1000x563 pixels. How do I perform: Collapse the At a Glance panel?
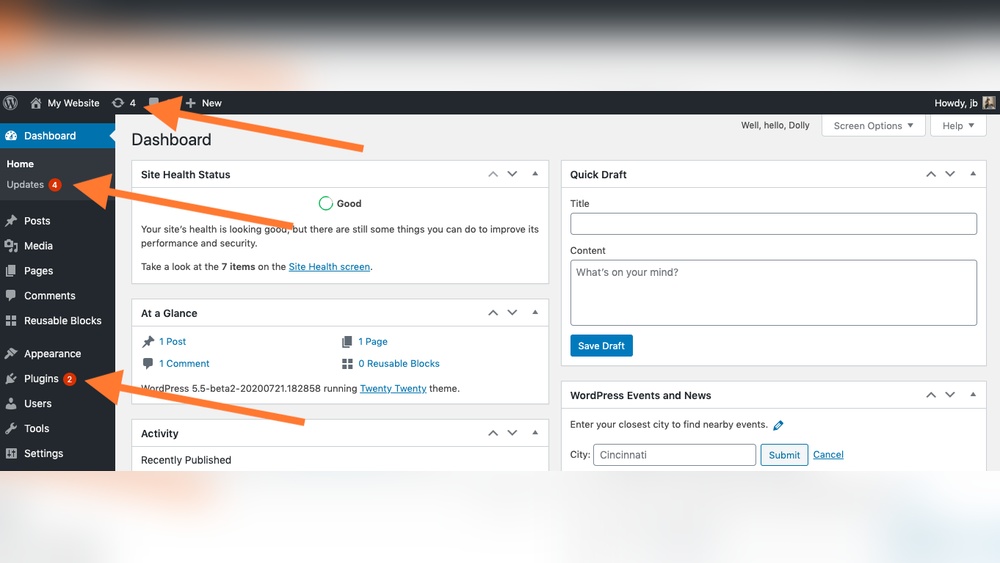(535, 312)
